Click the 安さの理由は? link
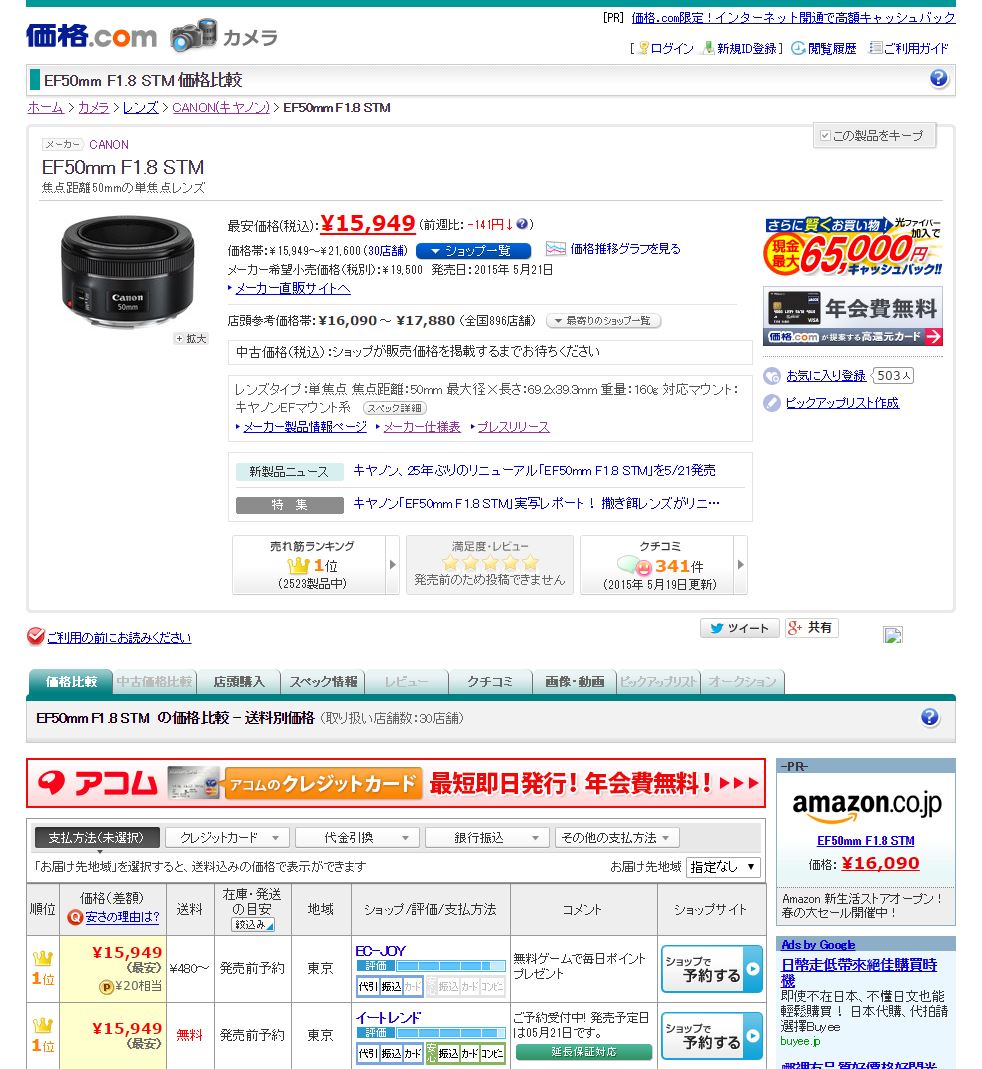Viewport: 982px width, 1069px height. tap(122, 918)
